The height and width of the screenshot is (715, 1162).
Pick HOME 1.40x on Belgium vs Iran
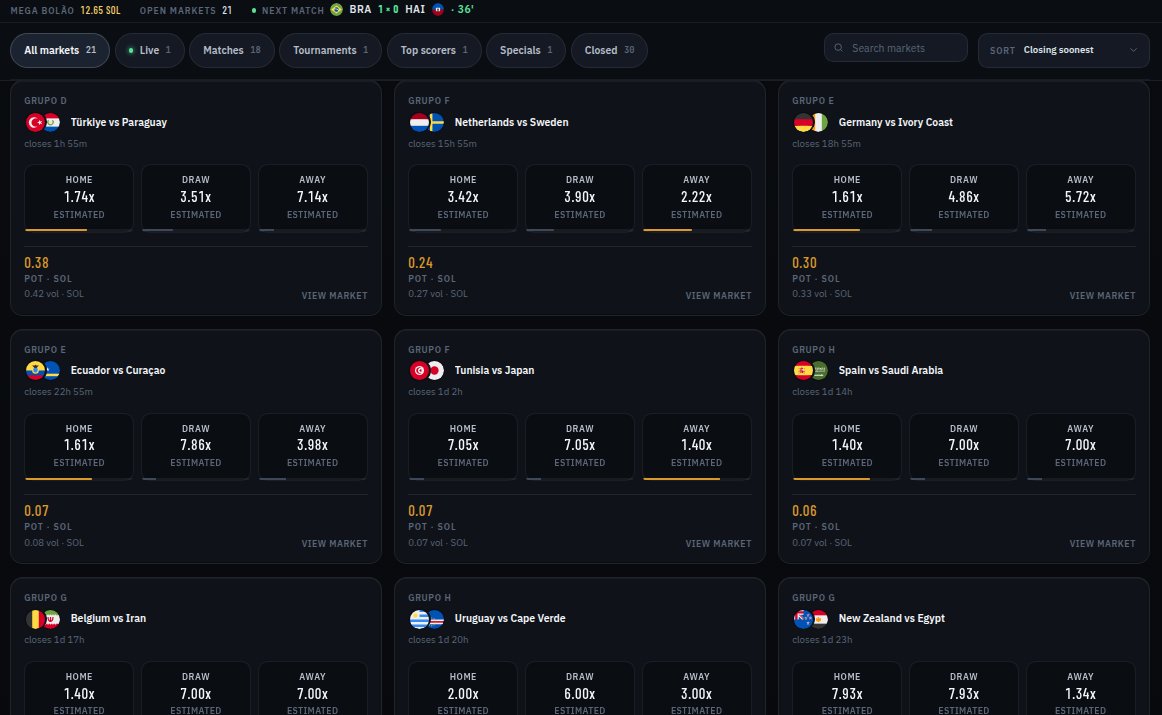click(79, 689)
